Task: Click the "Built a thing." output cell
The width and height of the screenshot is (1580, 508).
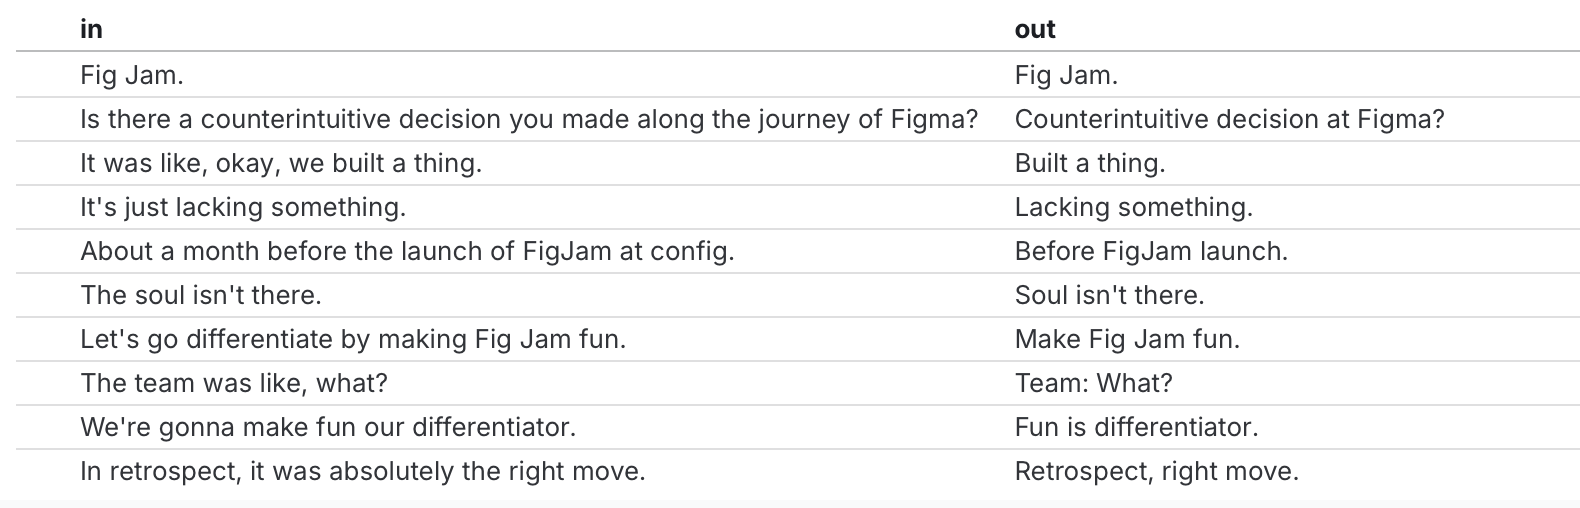Action: [x=1090, y=163]
